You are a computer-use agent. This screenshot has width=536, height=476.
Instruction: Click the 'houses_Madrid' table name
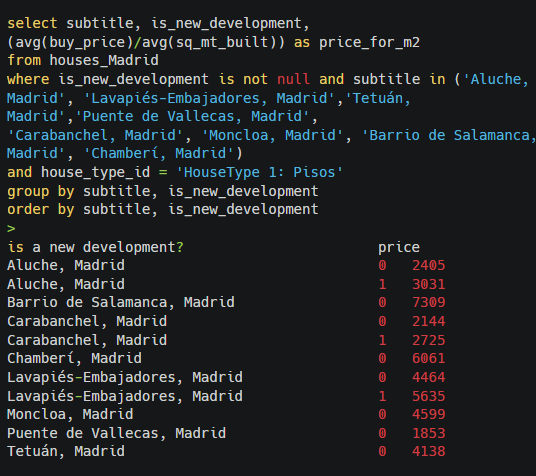pyautogui.click(x=104, y=60)
